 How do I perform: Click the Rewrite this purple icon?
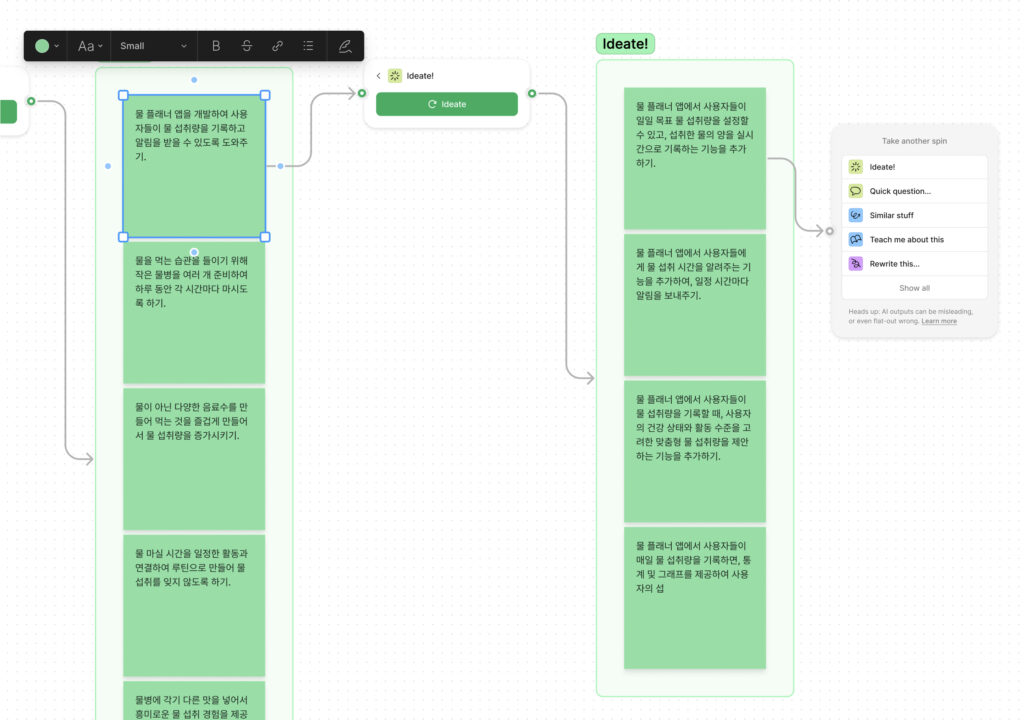(856, 264)
